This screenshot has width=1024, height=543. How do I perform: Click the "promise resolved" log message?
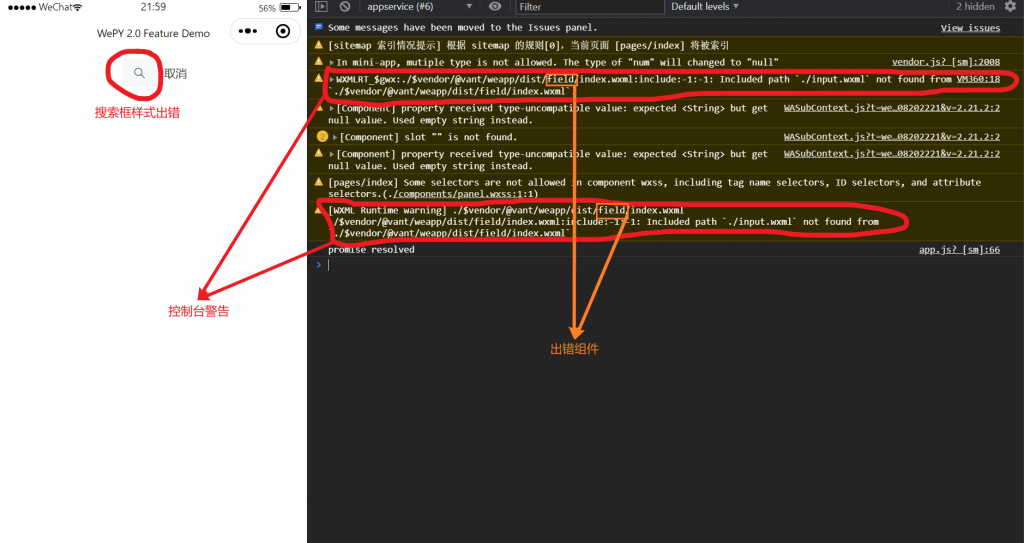[371, 250]
